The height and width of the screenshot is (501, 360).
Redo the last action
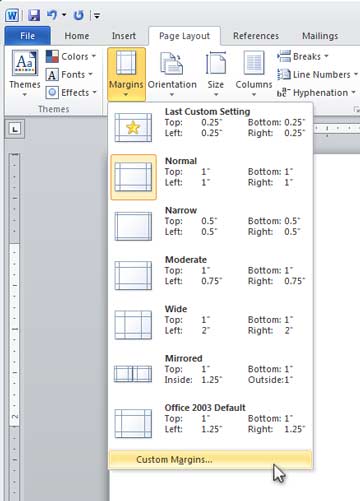(79, 15)
